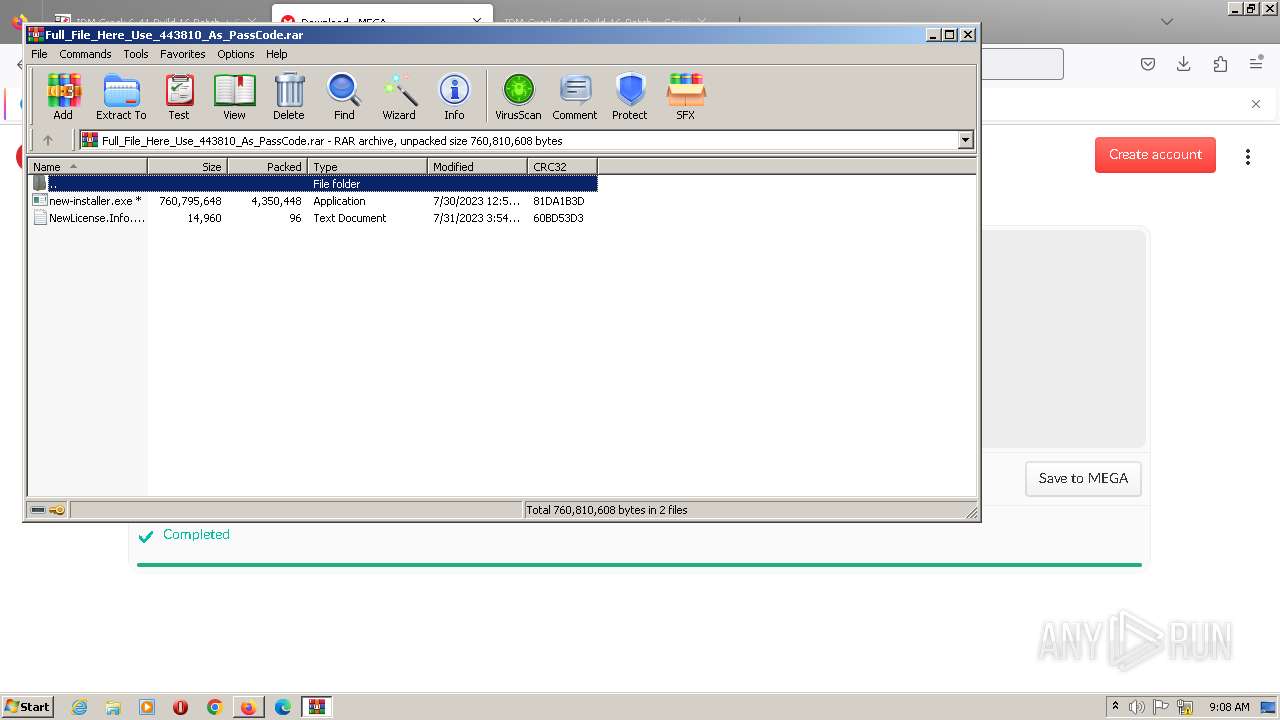Viewport: 1280px width, 720px height.
Task: Open the Help menu
Action: pos(277,54)
